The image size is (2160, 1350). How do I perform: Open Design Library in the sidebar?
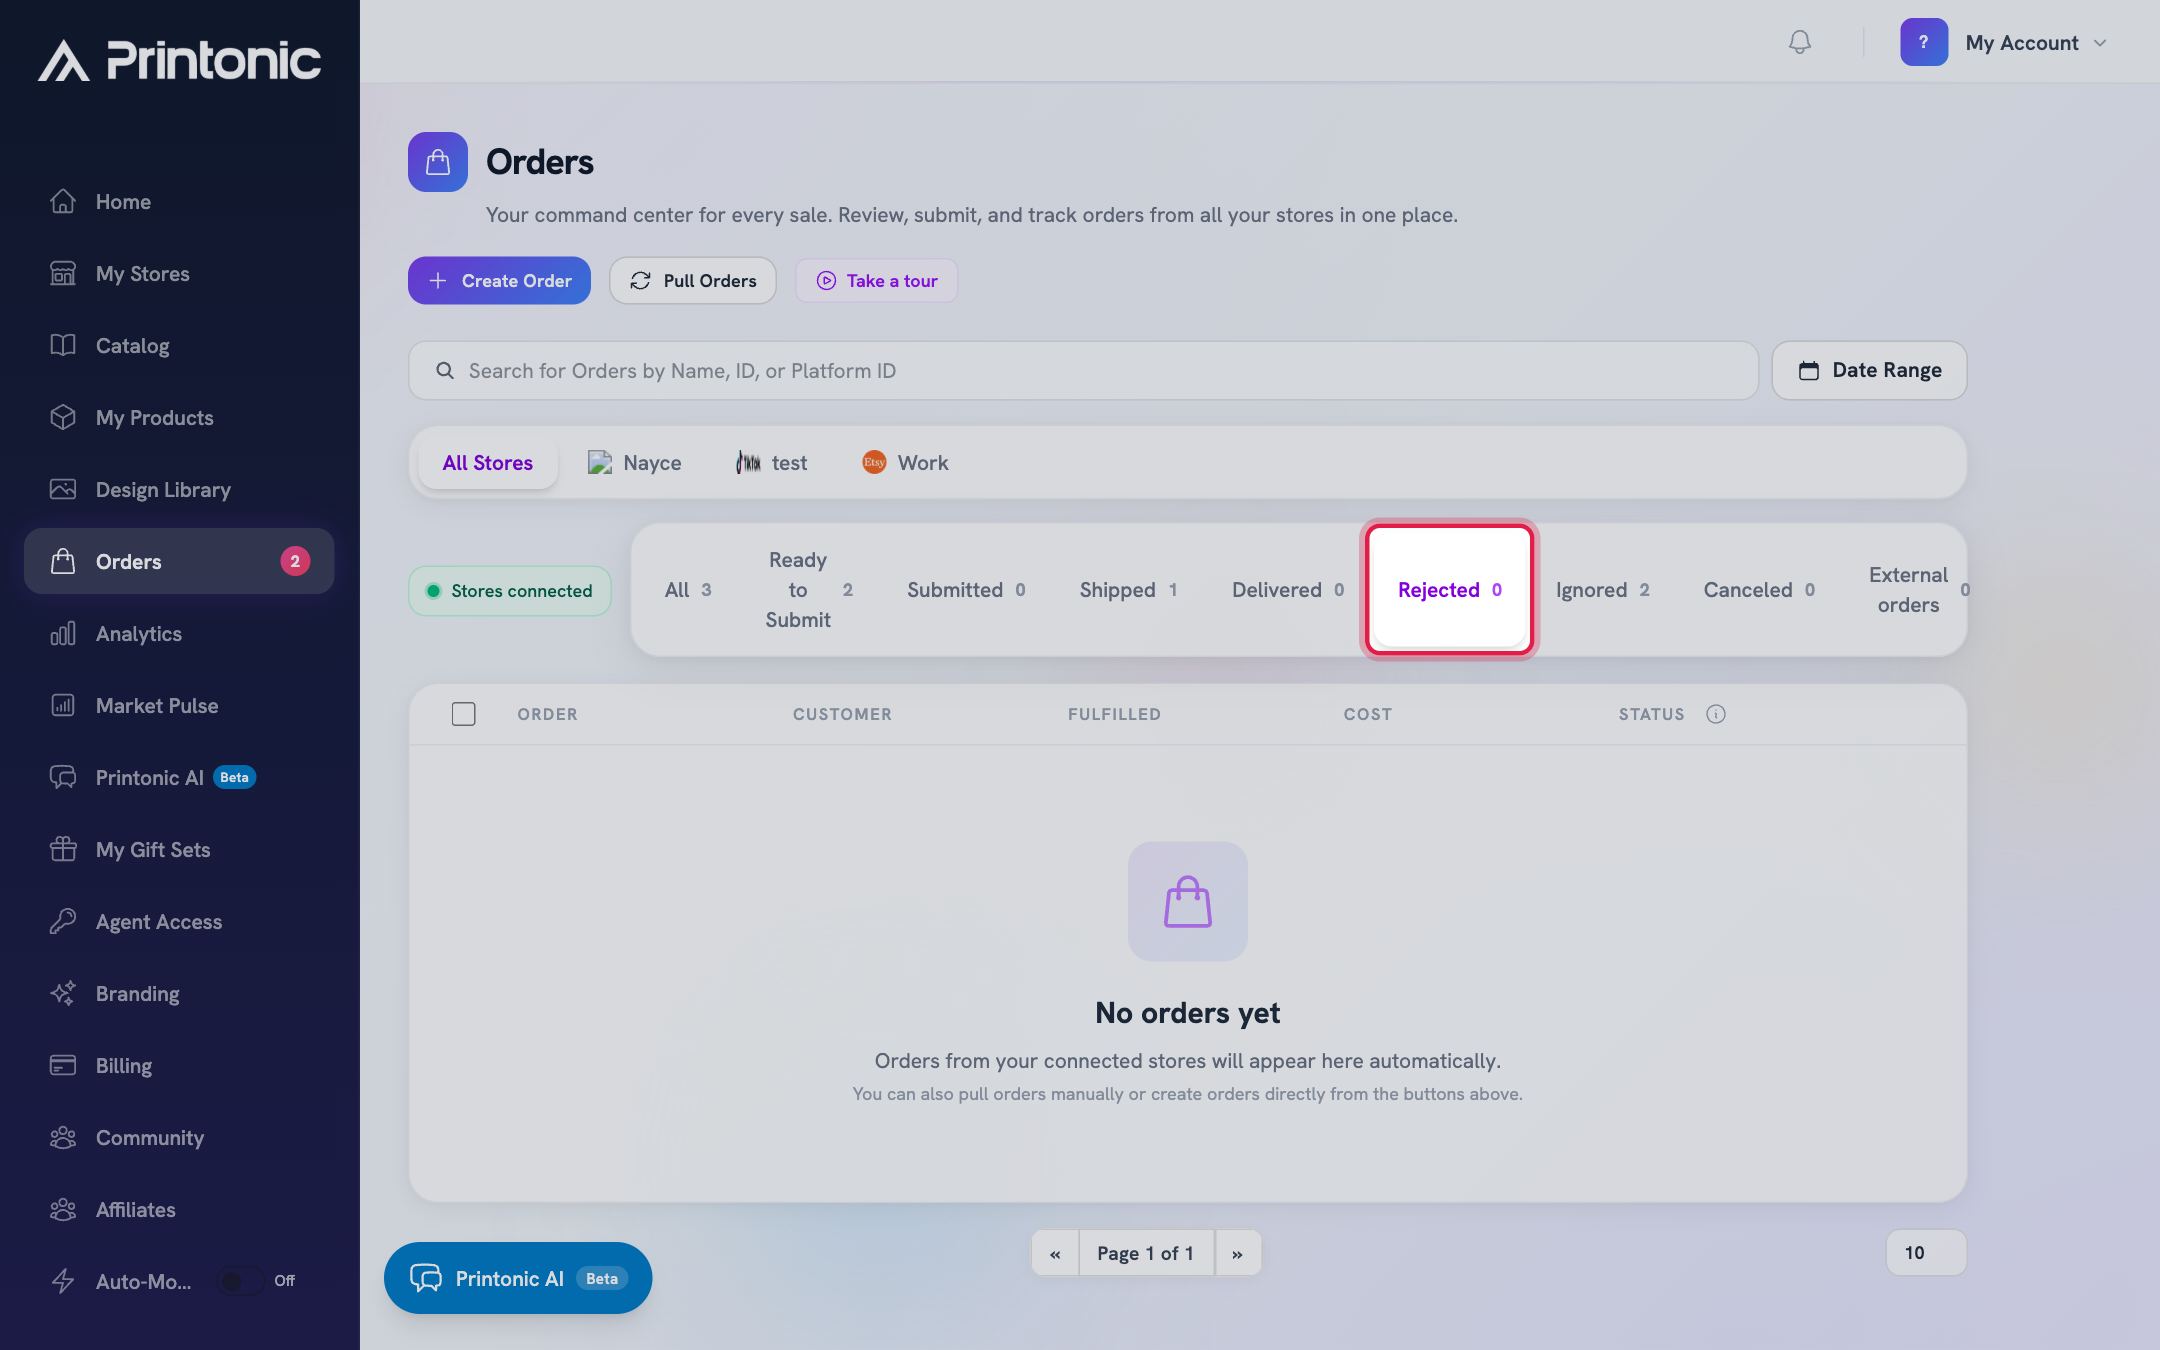[179, 490]
